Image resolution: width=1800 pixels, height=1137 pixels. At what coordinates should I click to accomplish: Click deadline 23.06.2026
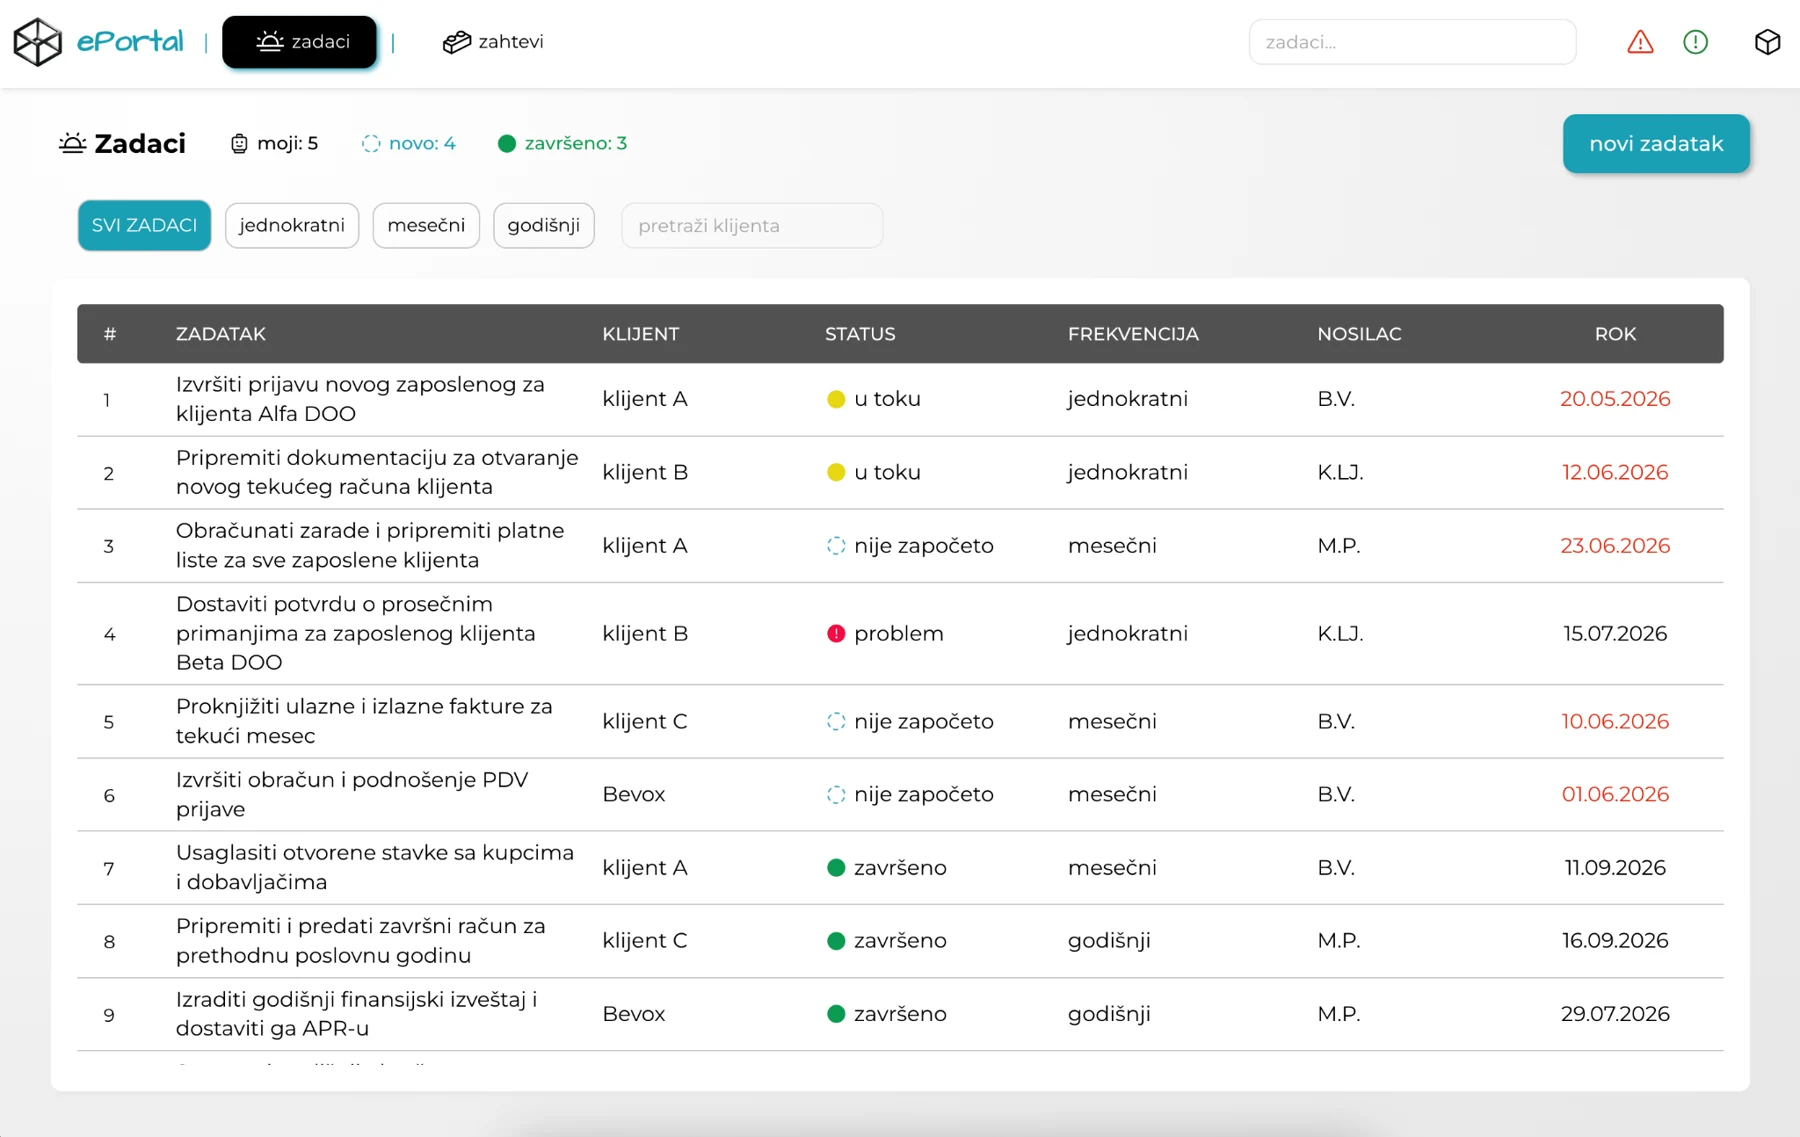coord(1615,546)
